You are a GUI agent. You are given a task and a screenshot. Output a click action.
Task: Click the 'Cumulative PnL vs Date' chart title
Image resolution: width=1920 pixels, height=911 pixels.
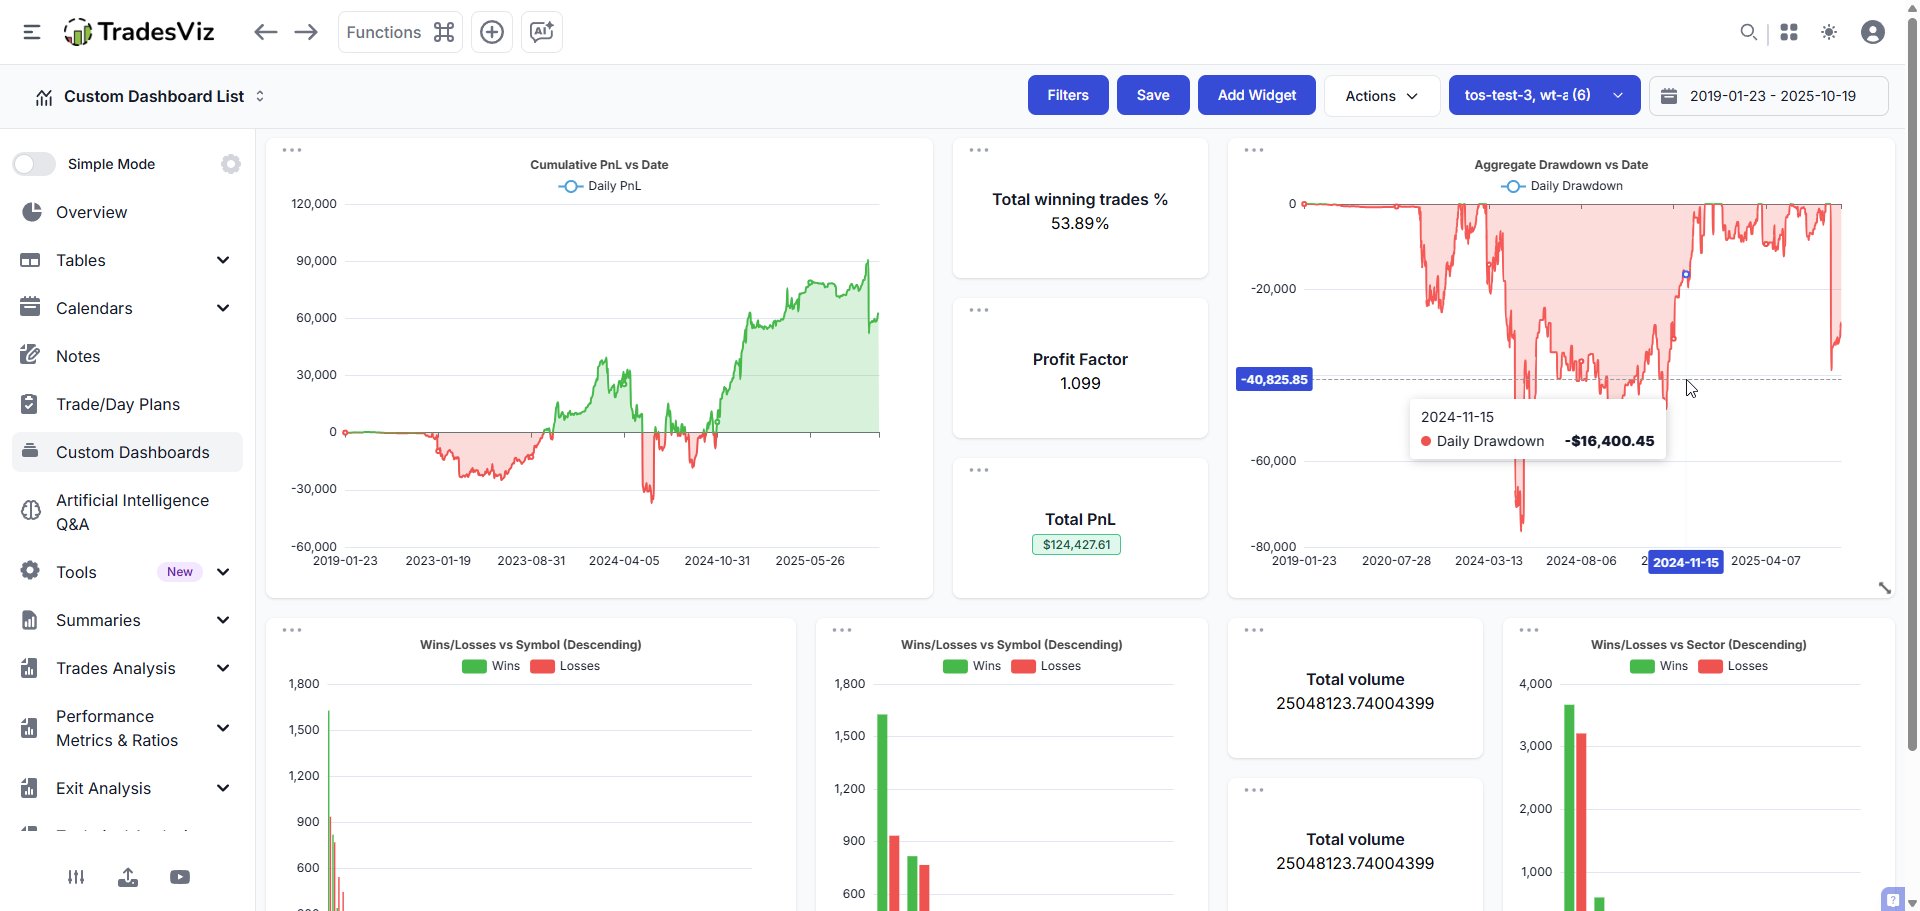tap(599, 165)
